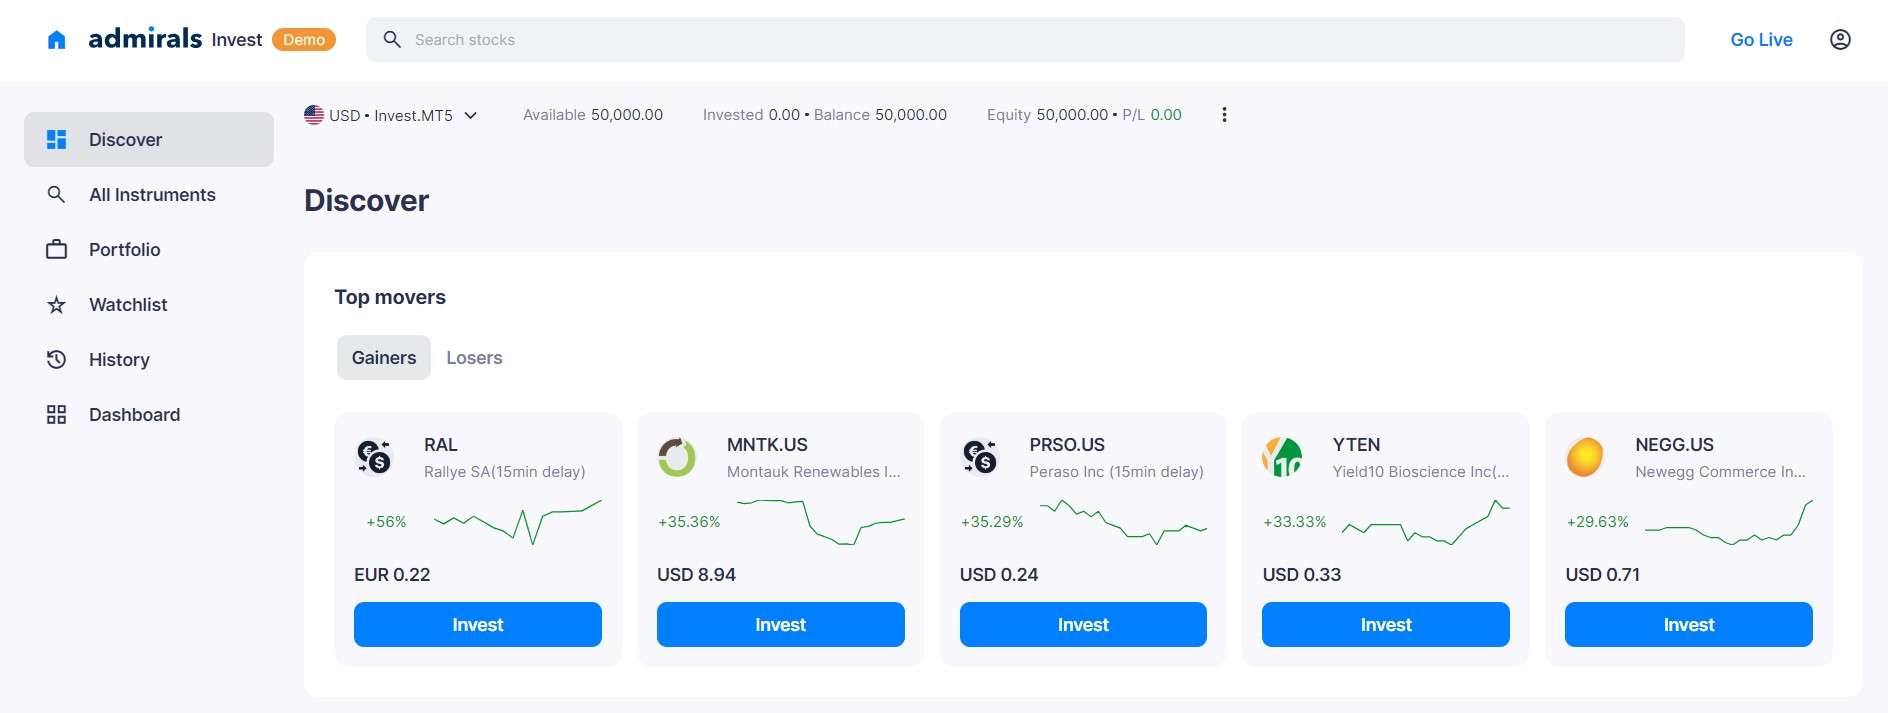Click the USD 0.24 price
Viewport: 1888px width, 713px height.
[x=999, y=575]
